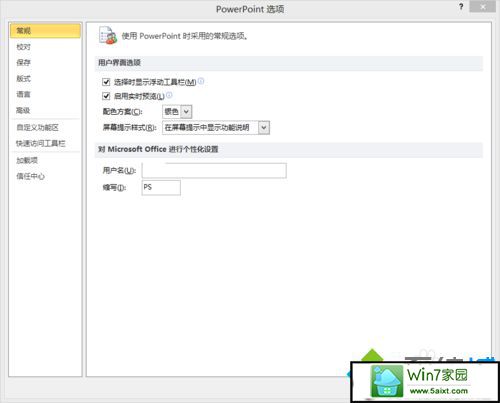Switch to the 版式 category
Viewport: 500px width, 403px height.
pos(24,79)
